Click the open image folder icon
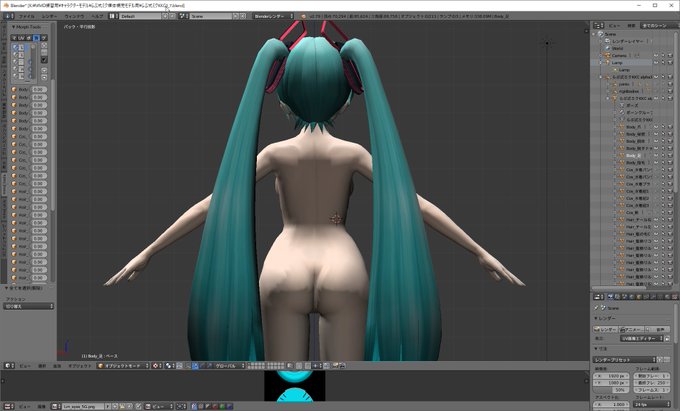This screenshot has height=411, width=680. [123, 406]
